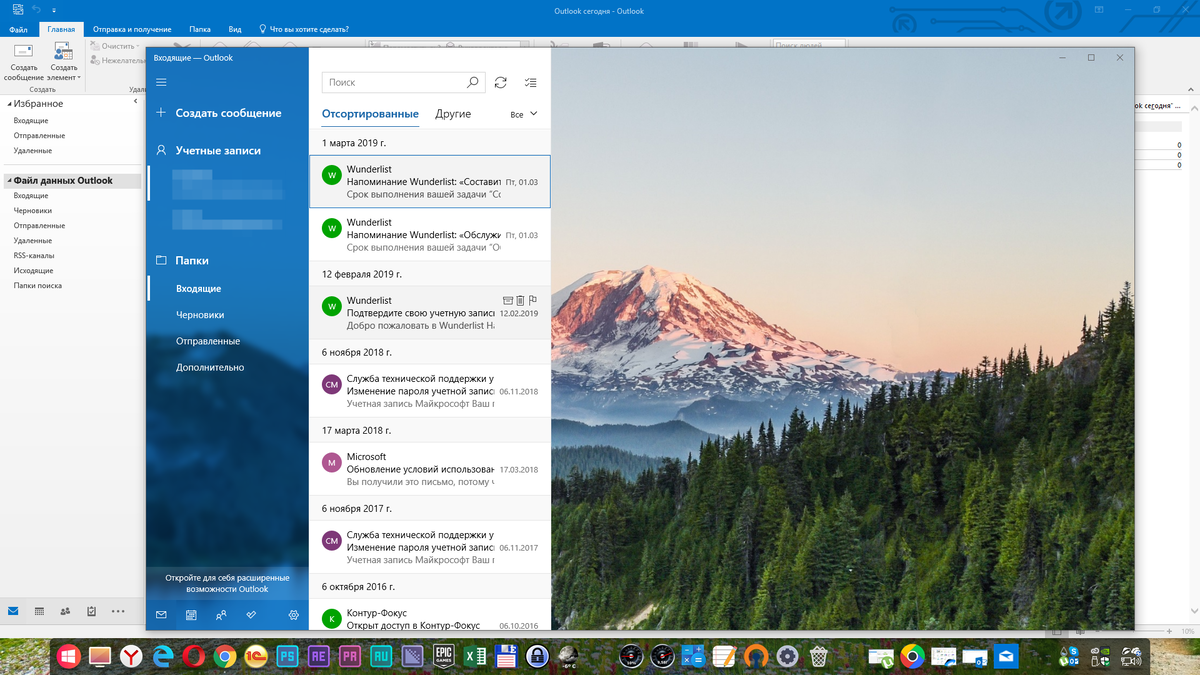Switch to the Отсортированные tab
This screenshot has width=1200, height=675.
point(370,114)
